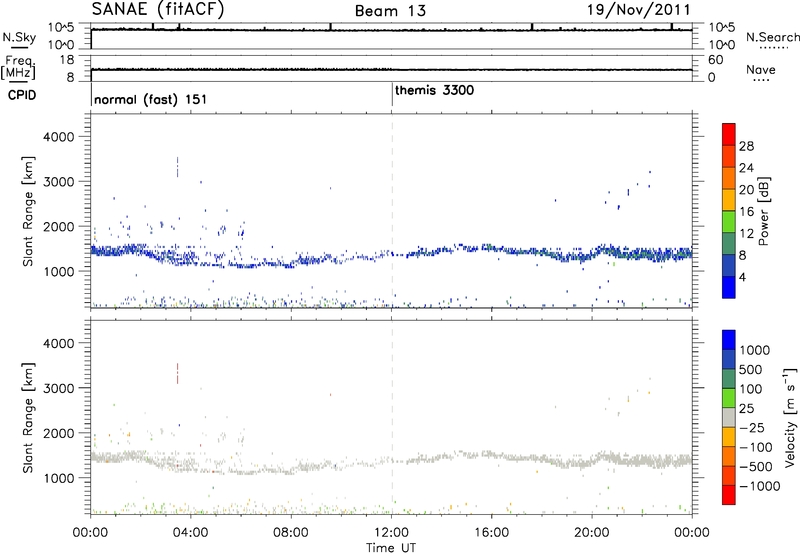Click the 3000 tick on the velocity panel axis
The width and height of the screenshot is (800, 554).
pos(58,388)
